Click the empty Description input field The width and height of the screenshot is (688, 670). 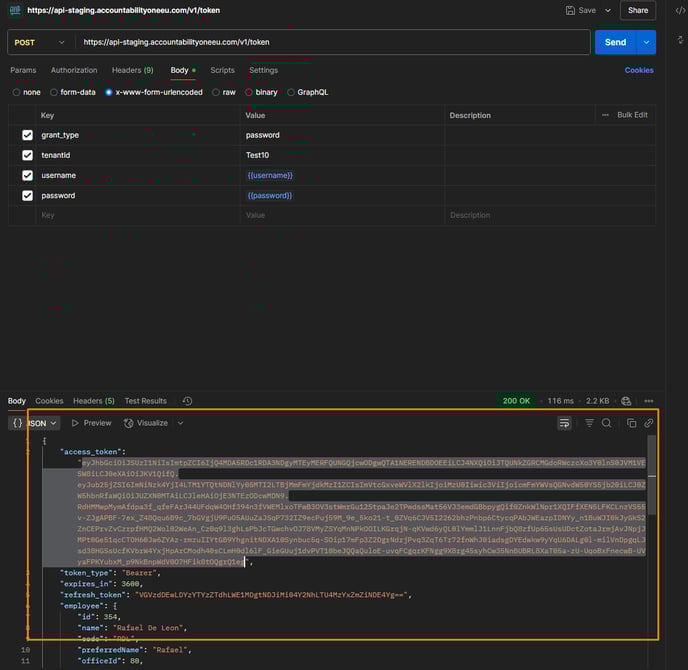tap(550, 215)
